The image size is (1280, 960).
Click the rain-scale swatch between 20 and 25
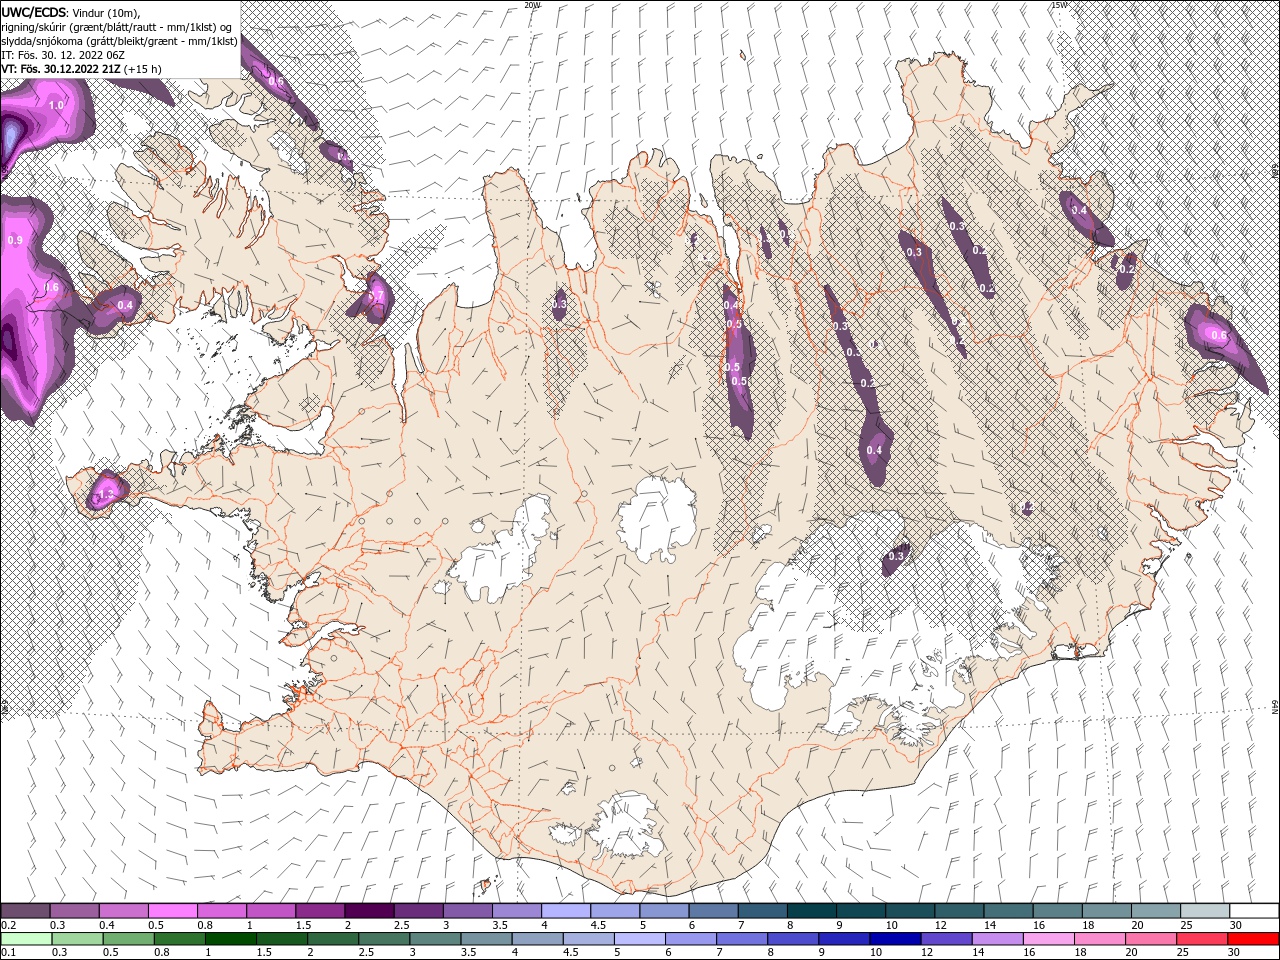(1150, 939)
